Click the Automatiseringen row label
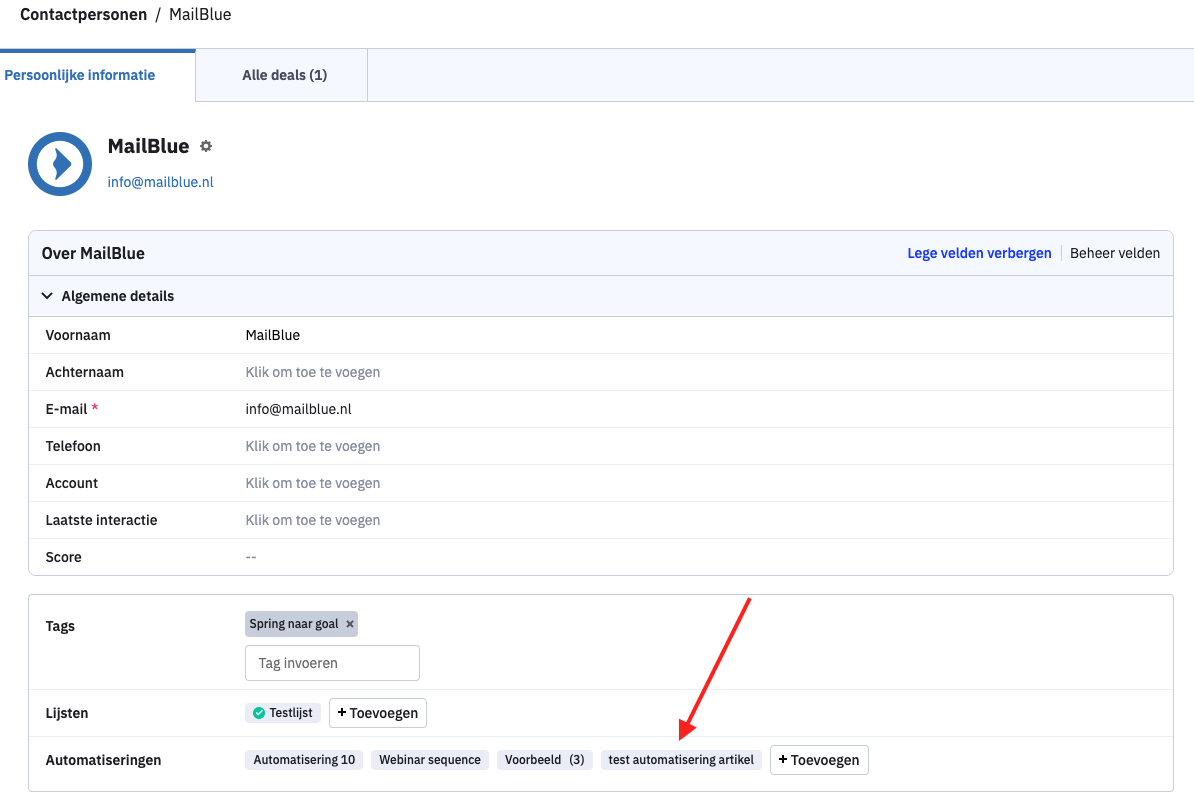The image size is (1194, 804). coord(104,760)
